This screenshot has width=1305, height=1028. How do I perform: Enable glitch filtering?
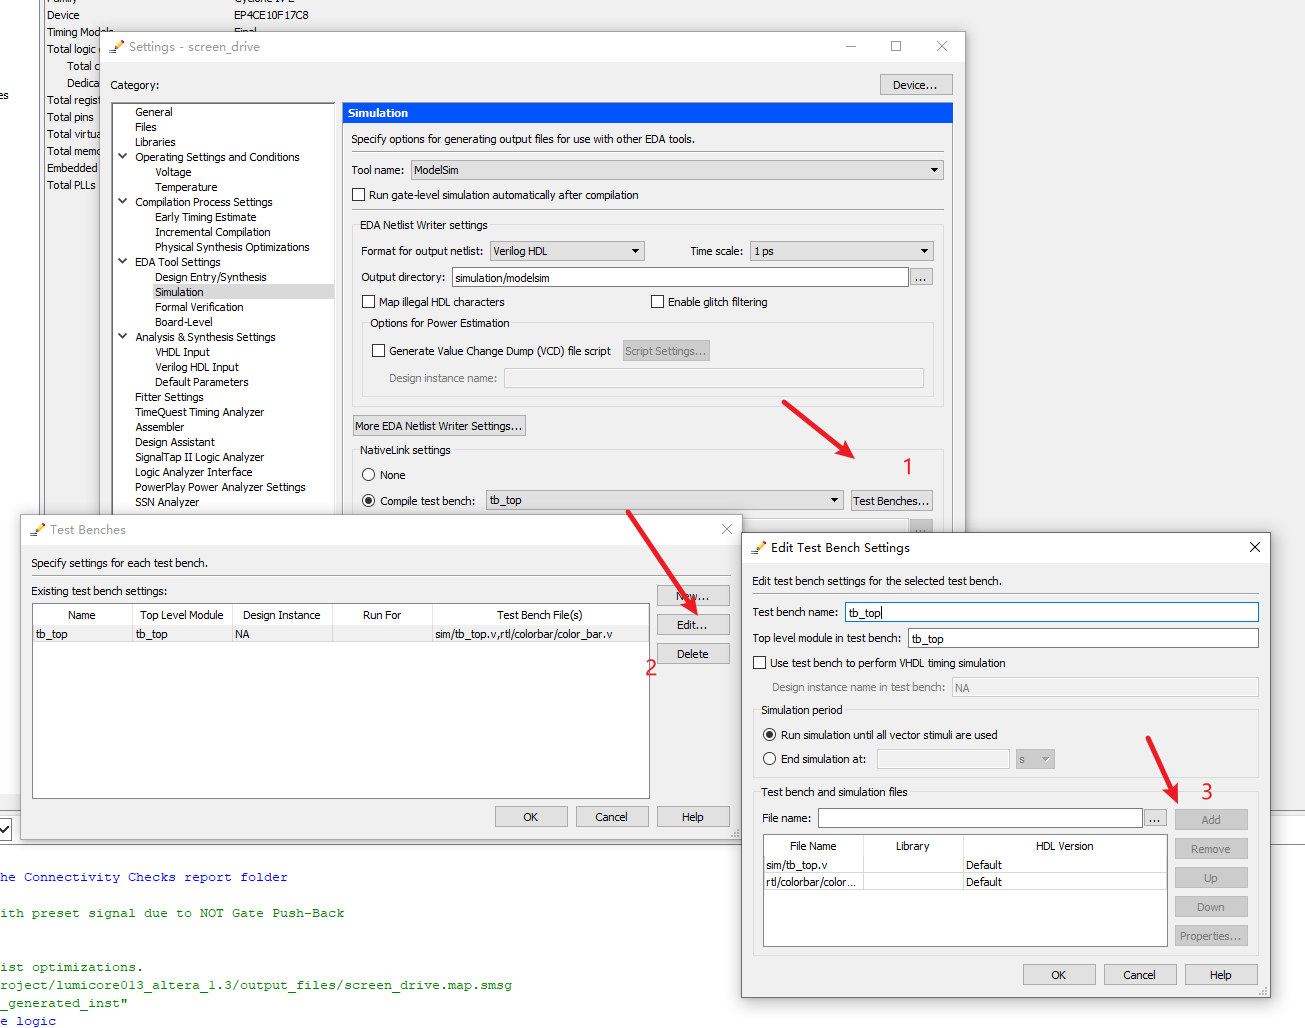[x=658, y=301]
